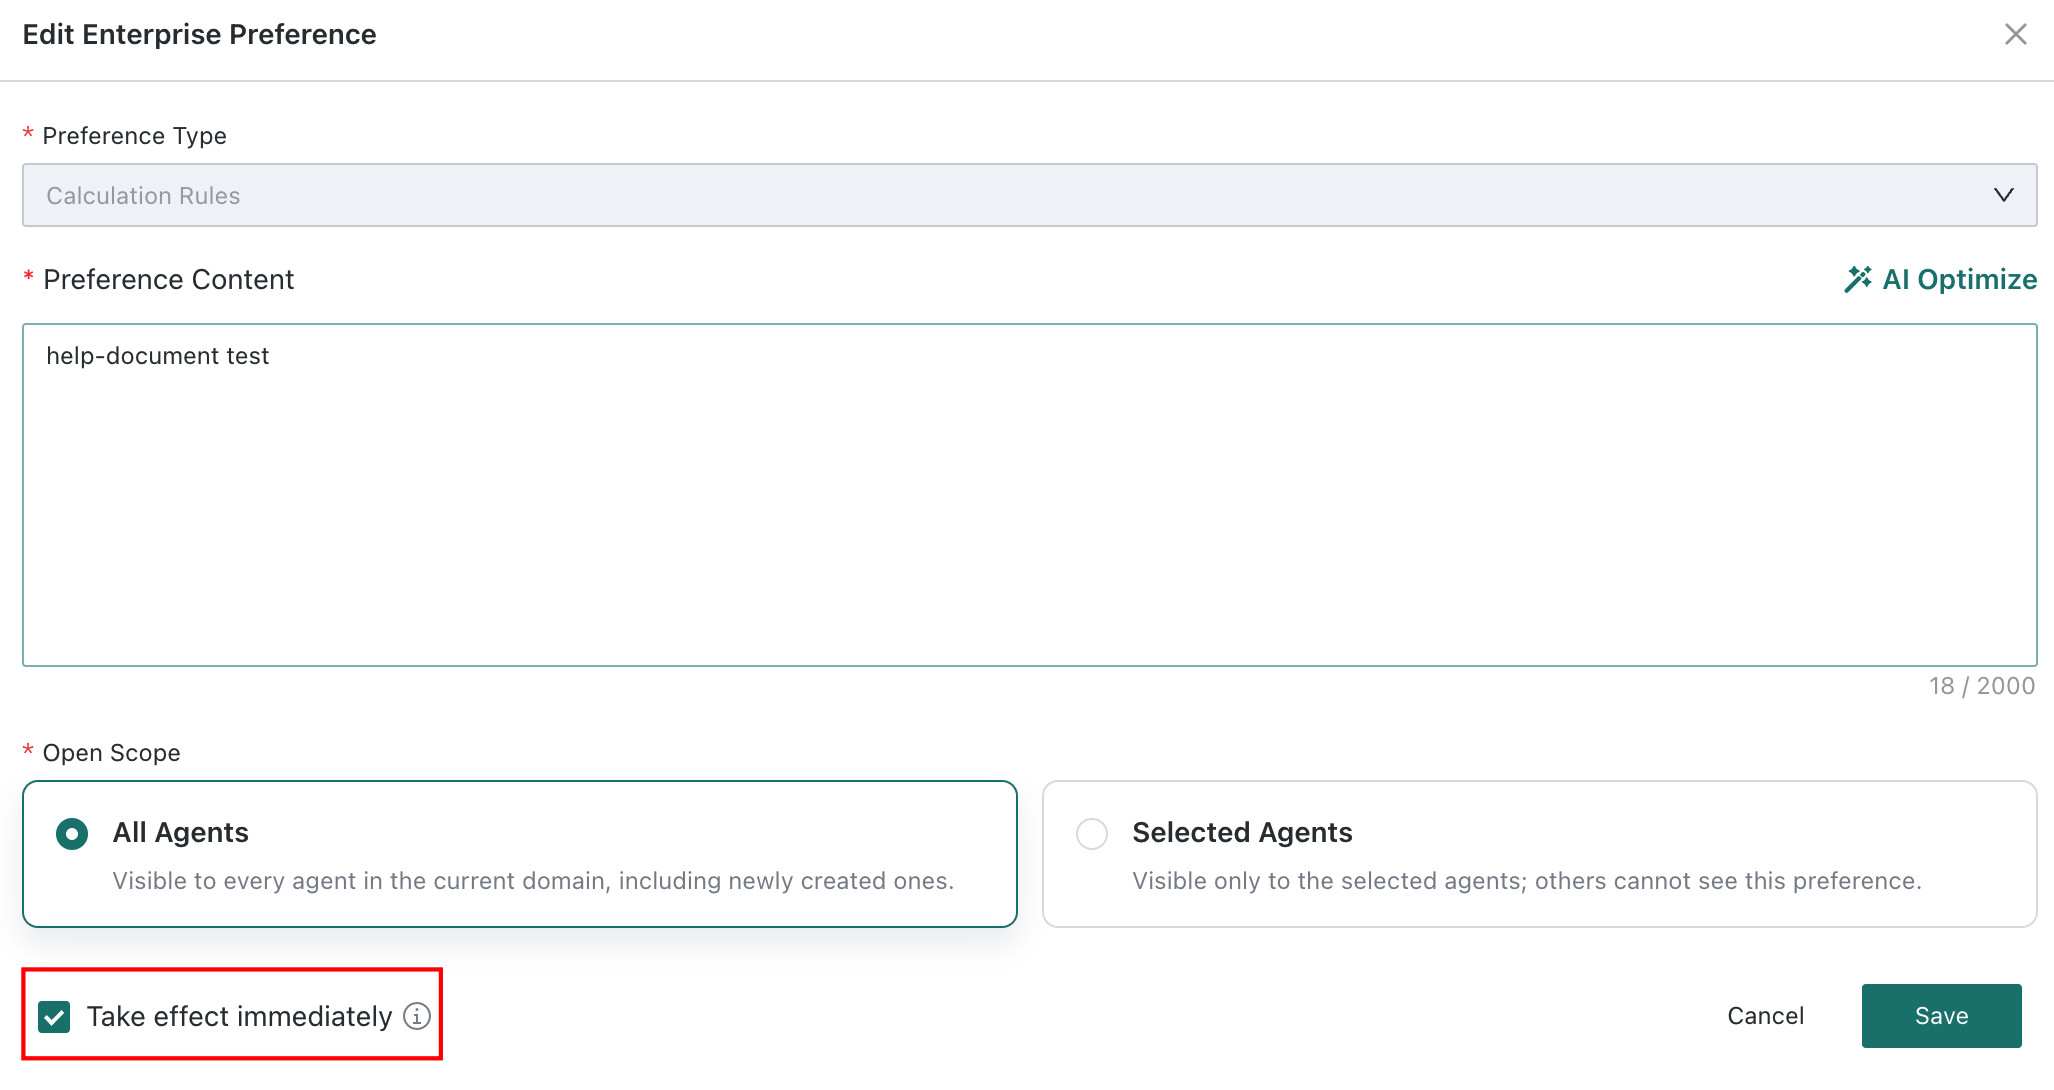Image resolution: width=2054 pixels, height=1090 pixels.
Task: Click the AI Optimize text link
Action: [1959, 279]
